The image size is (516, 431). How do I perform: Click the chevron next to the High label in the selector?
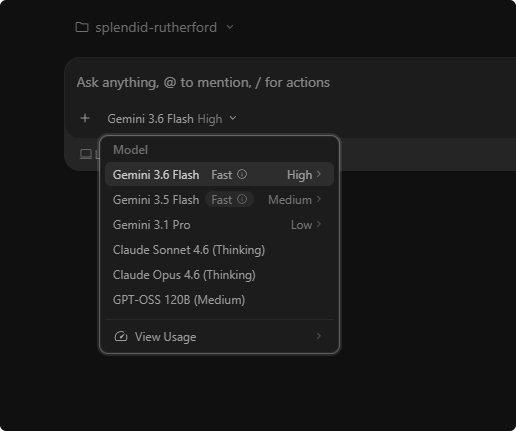click(x=233, y=118)
